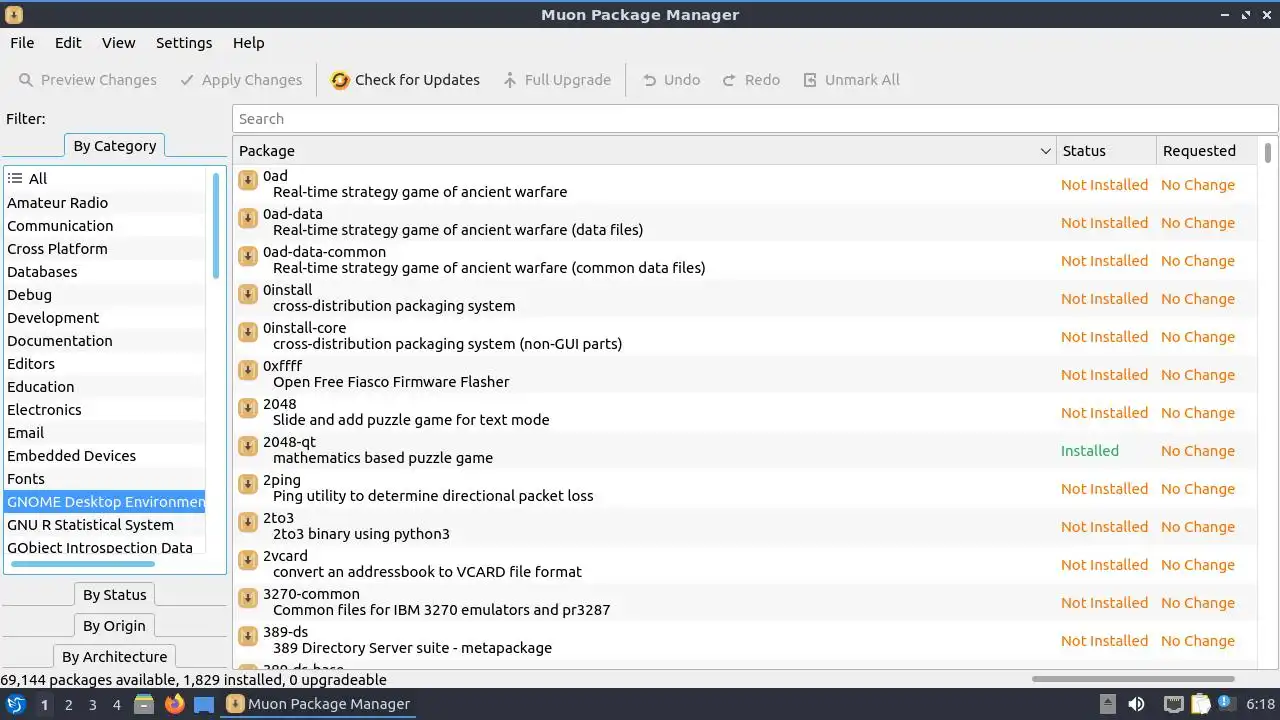This screenshot has height=720, width=1280.
Task: Click the category list vertical scrollbar
Action: pos(215,225)
